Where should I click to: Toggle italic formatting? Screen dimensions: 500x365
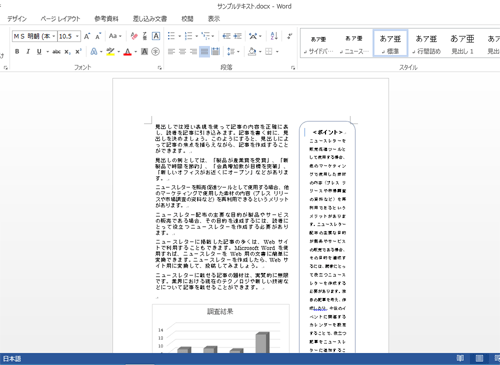coord(28,52)
